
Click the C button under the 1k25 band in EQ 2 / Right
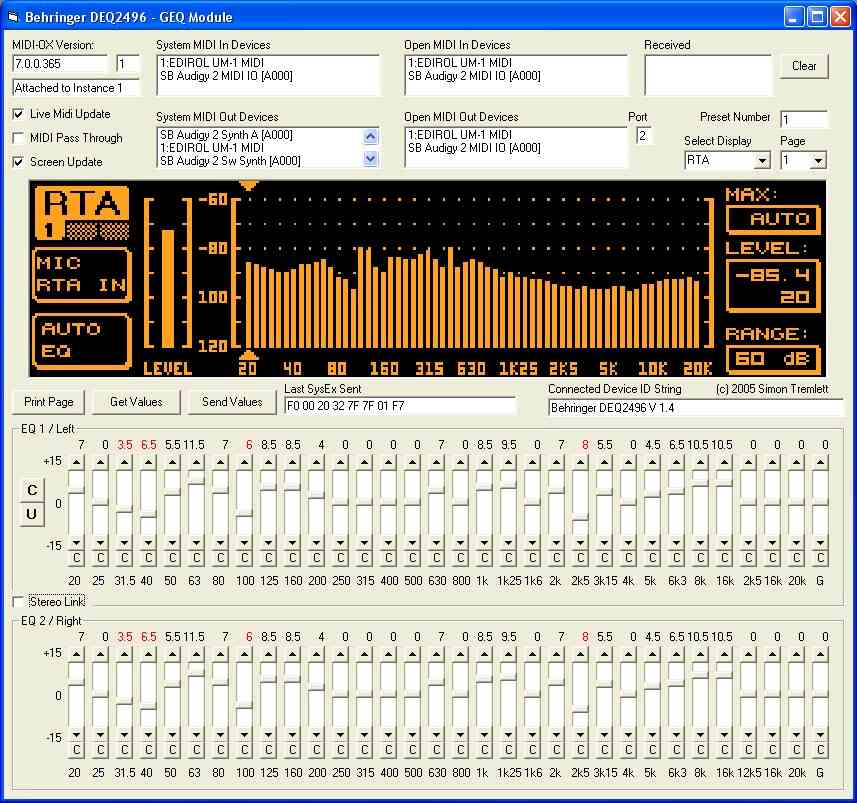pyautogui.click(x=508, y=750)
